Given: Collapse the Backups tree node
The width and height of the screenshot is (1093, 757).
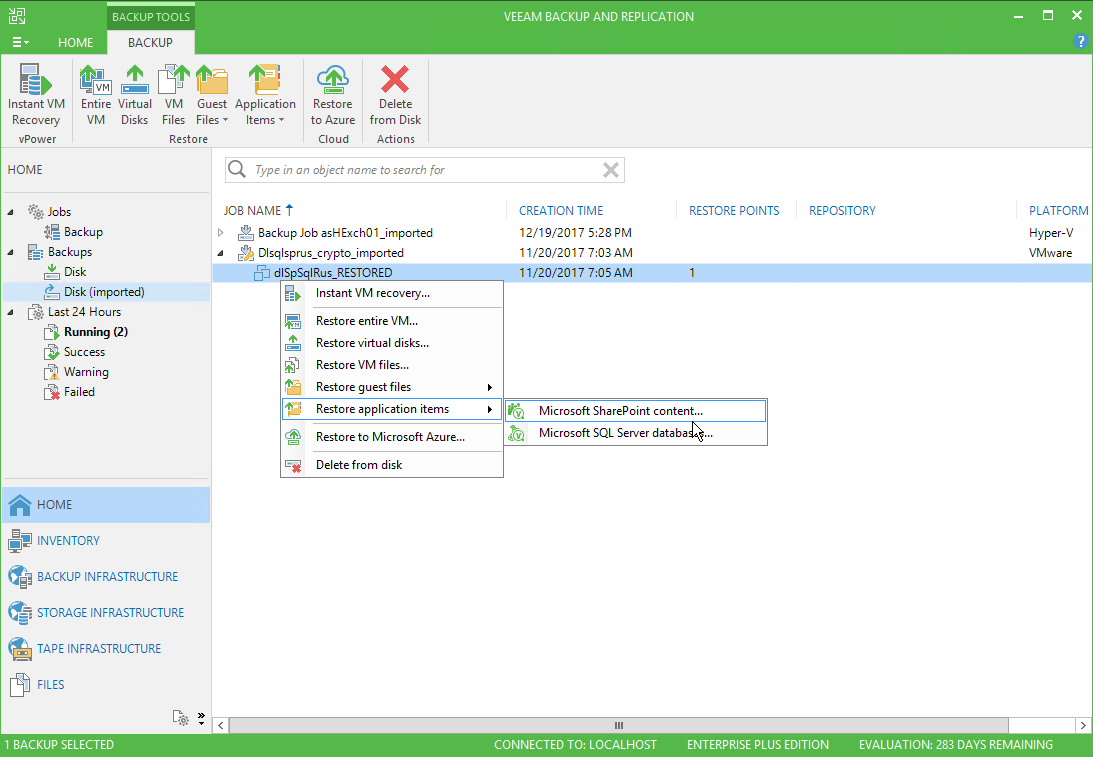Looking at the screenshot, I should [x=10, y=252].
